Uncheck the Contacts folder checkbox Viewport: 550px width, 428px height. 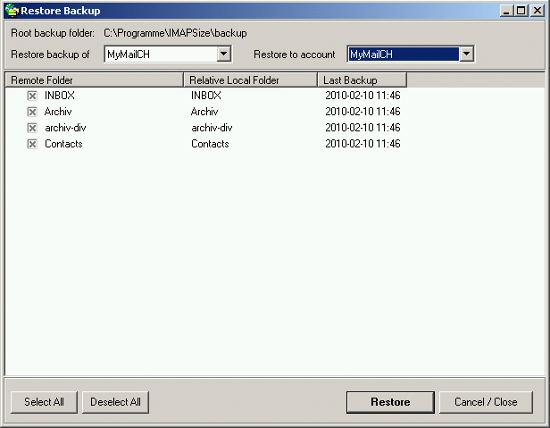pos(32,144)
